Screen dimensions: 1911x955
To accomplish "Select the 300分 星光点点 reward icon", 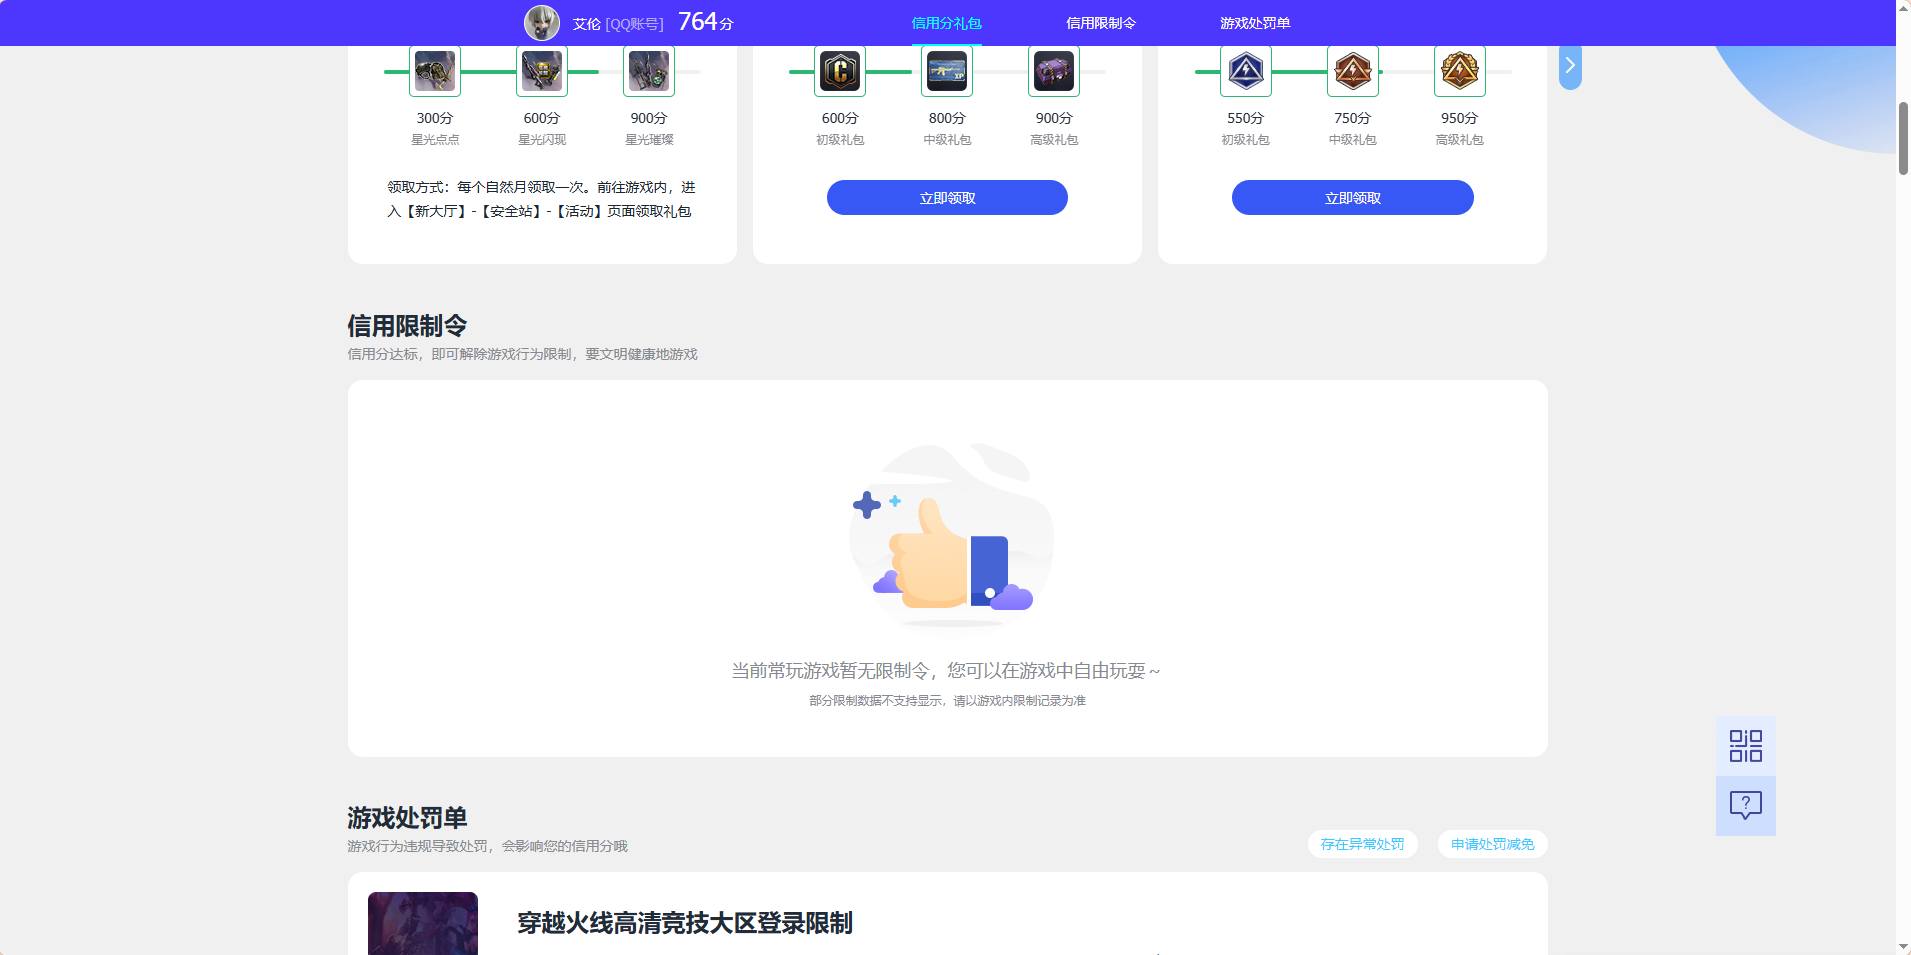I will click(435, 71).
